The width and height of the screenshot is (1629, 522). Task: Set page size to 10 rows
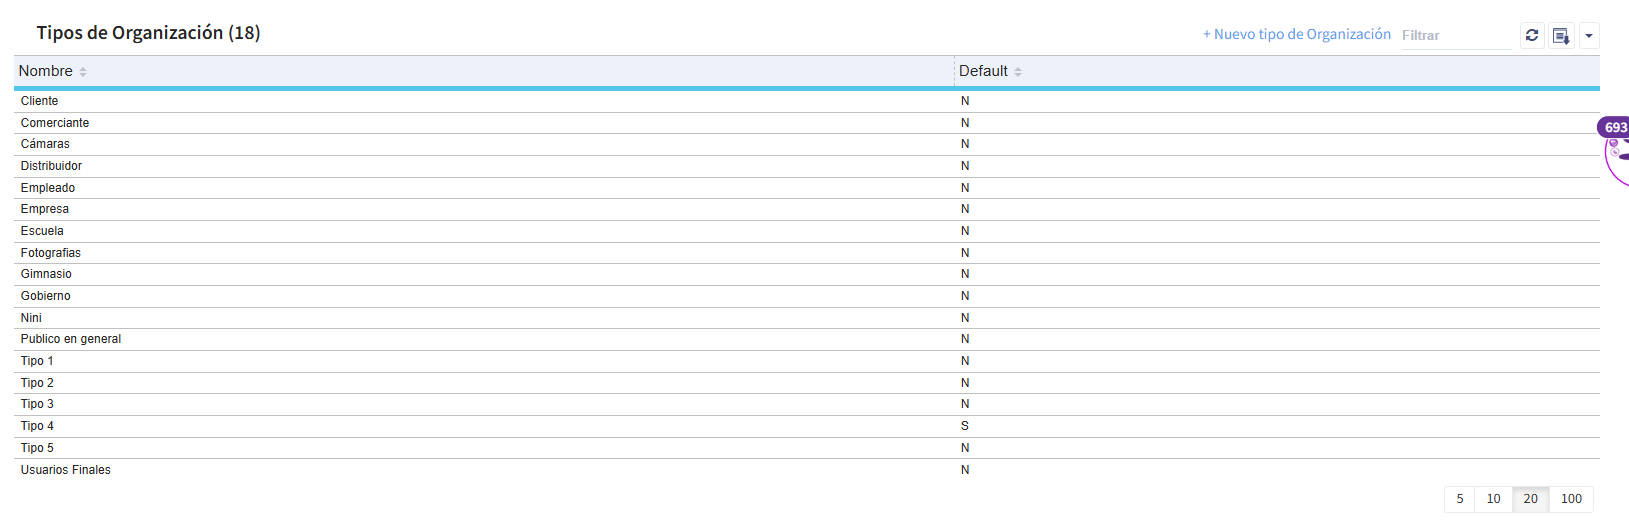[x=1493, y=499]
